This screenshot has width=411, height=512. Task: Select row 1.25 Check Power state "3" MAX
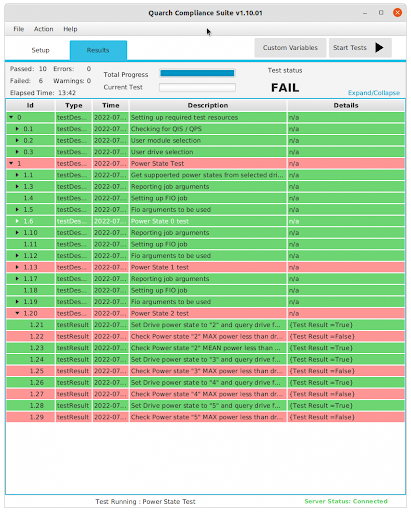pyautogui.click(x=205, y=371)
